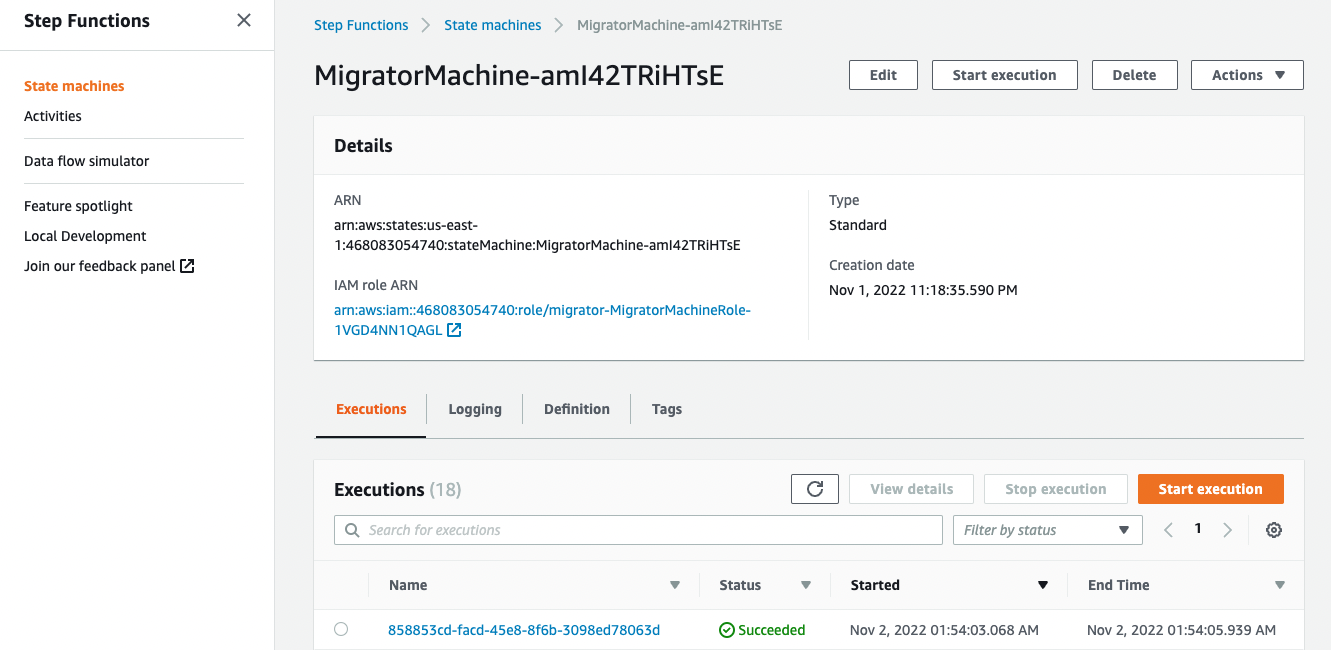The height and width of the screenshot is (650, 1331).
Task: Open Filter by status dropdown
Action: pyautogui.click(x=1047, y=530)
